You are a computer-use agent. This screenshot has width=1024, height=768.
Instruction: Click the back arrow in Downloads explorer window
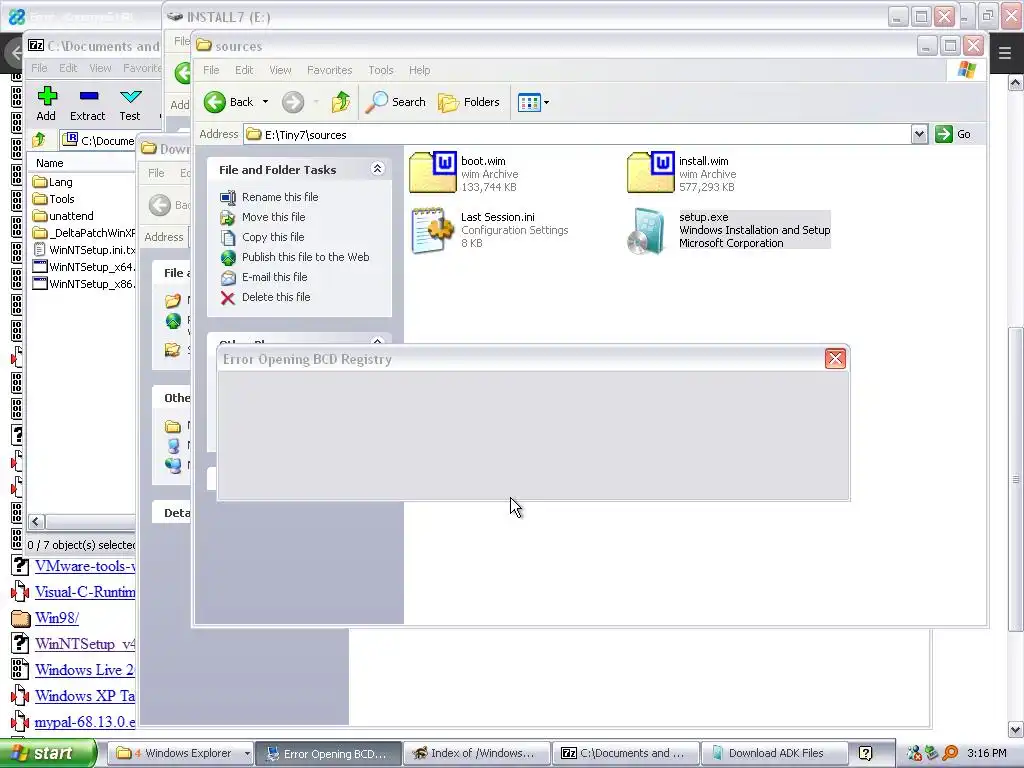(159, 205)
